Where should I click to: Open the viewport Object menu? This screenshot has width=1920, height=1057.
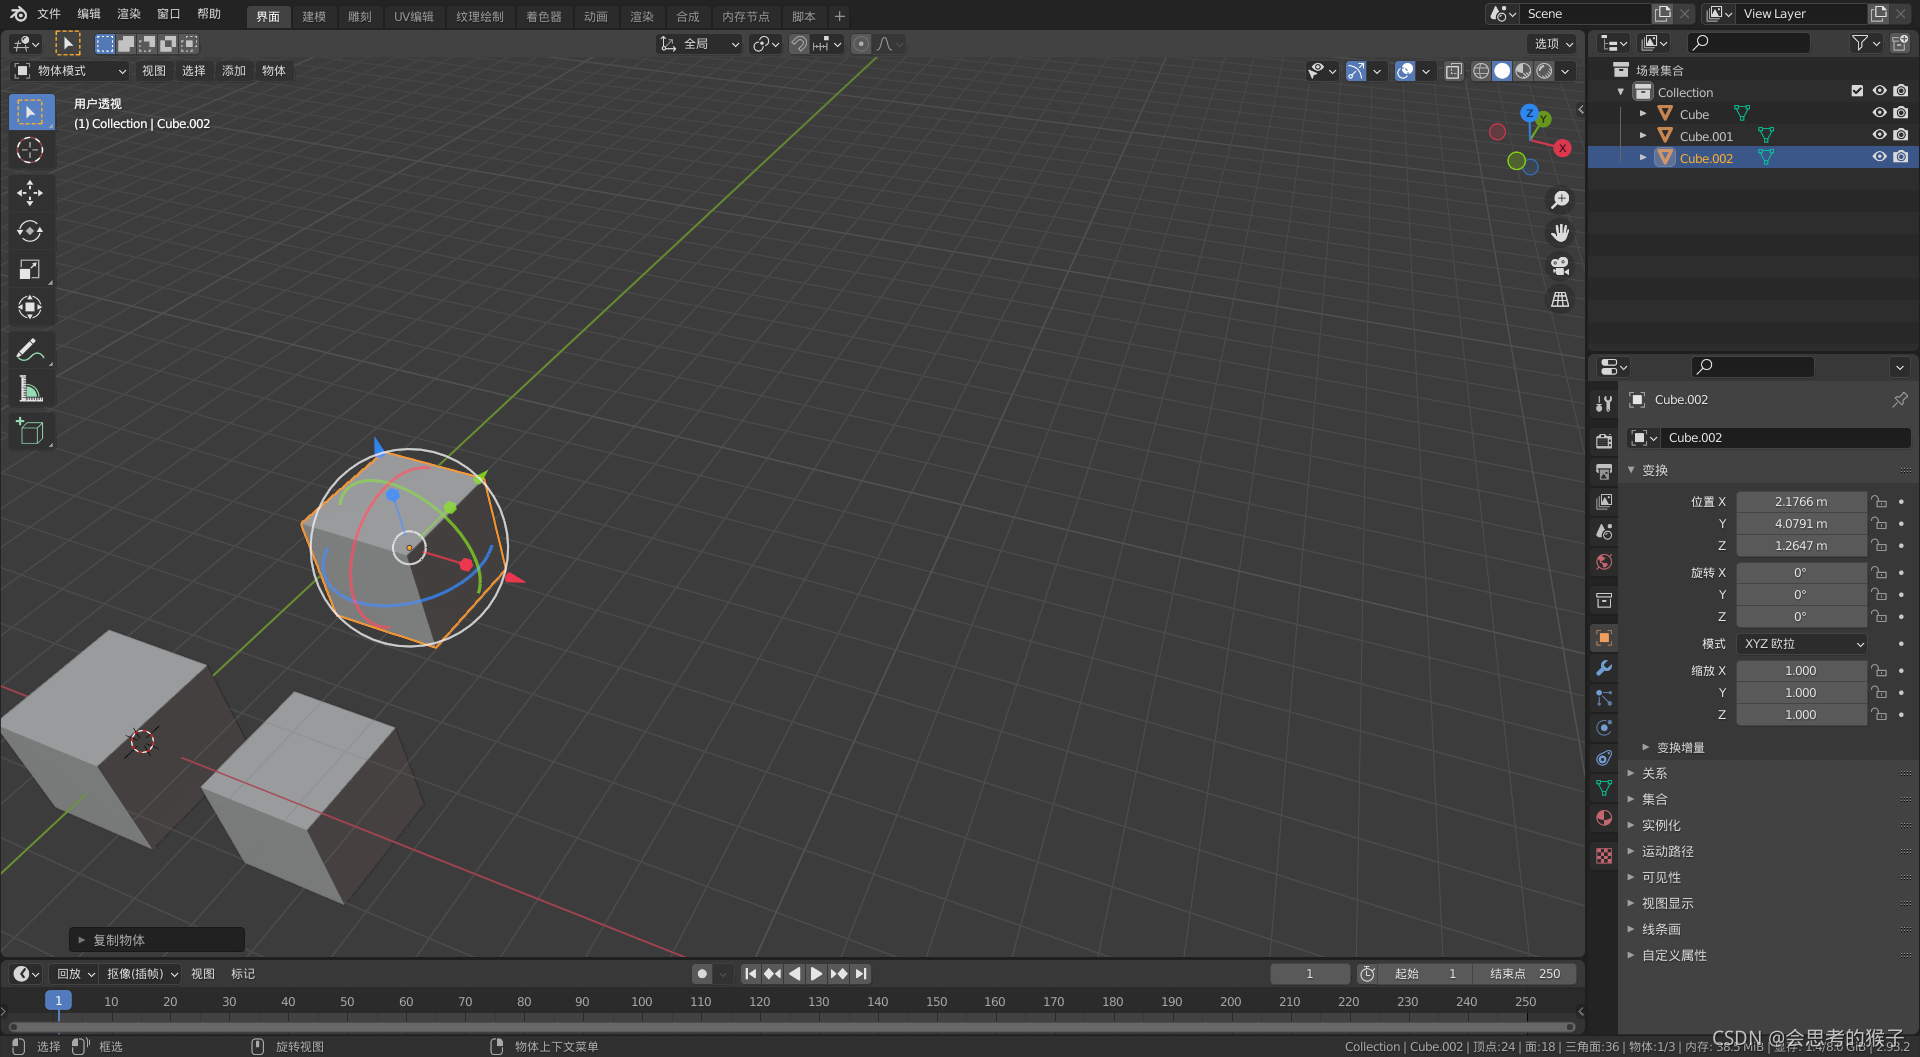point(274,71)
